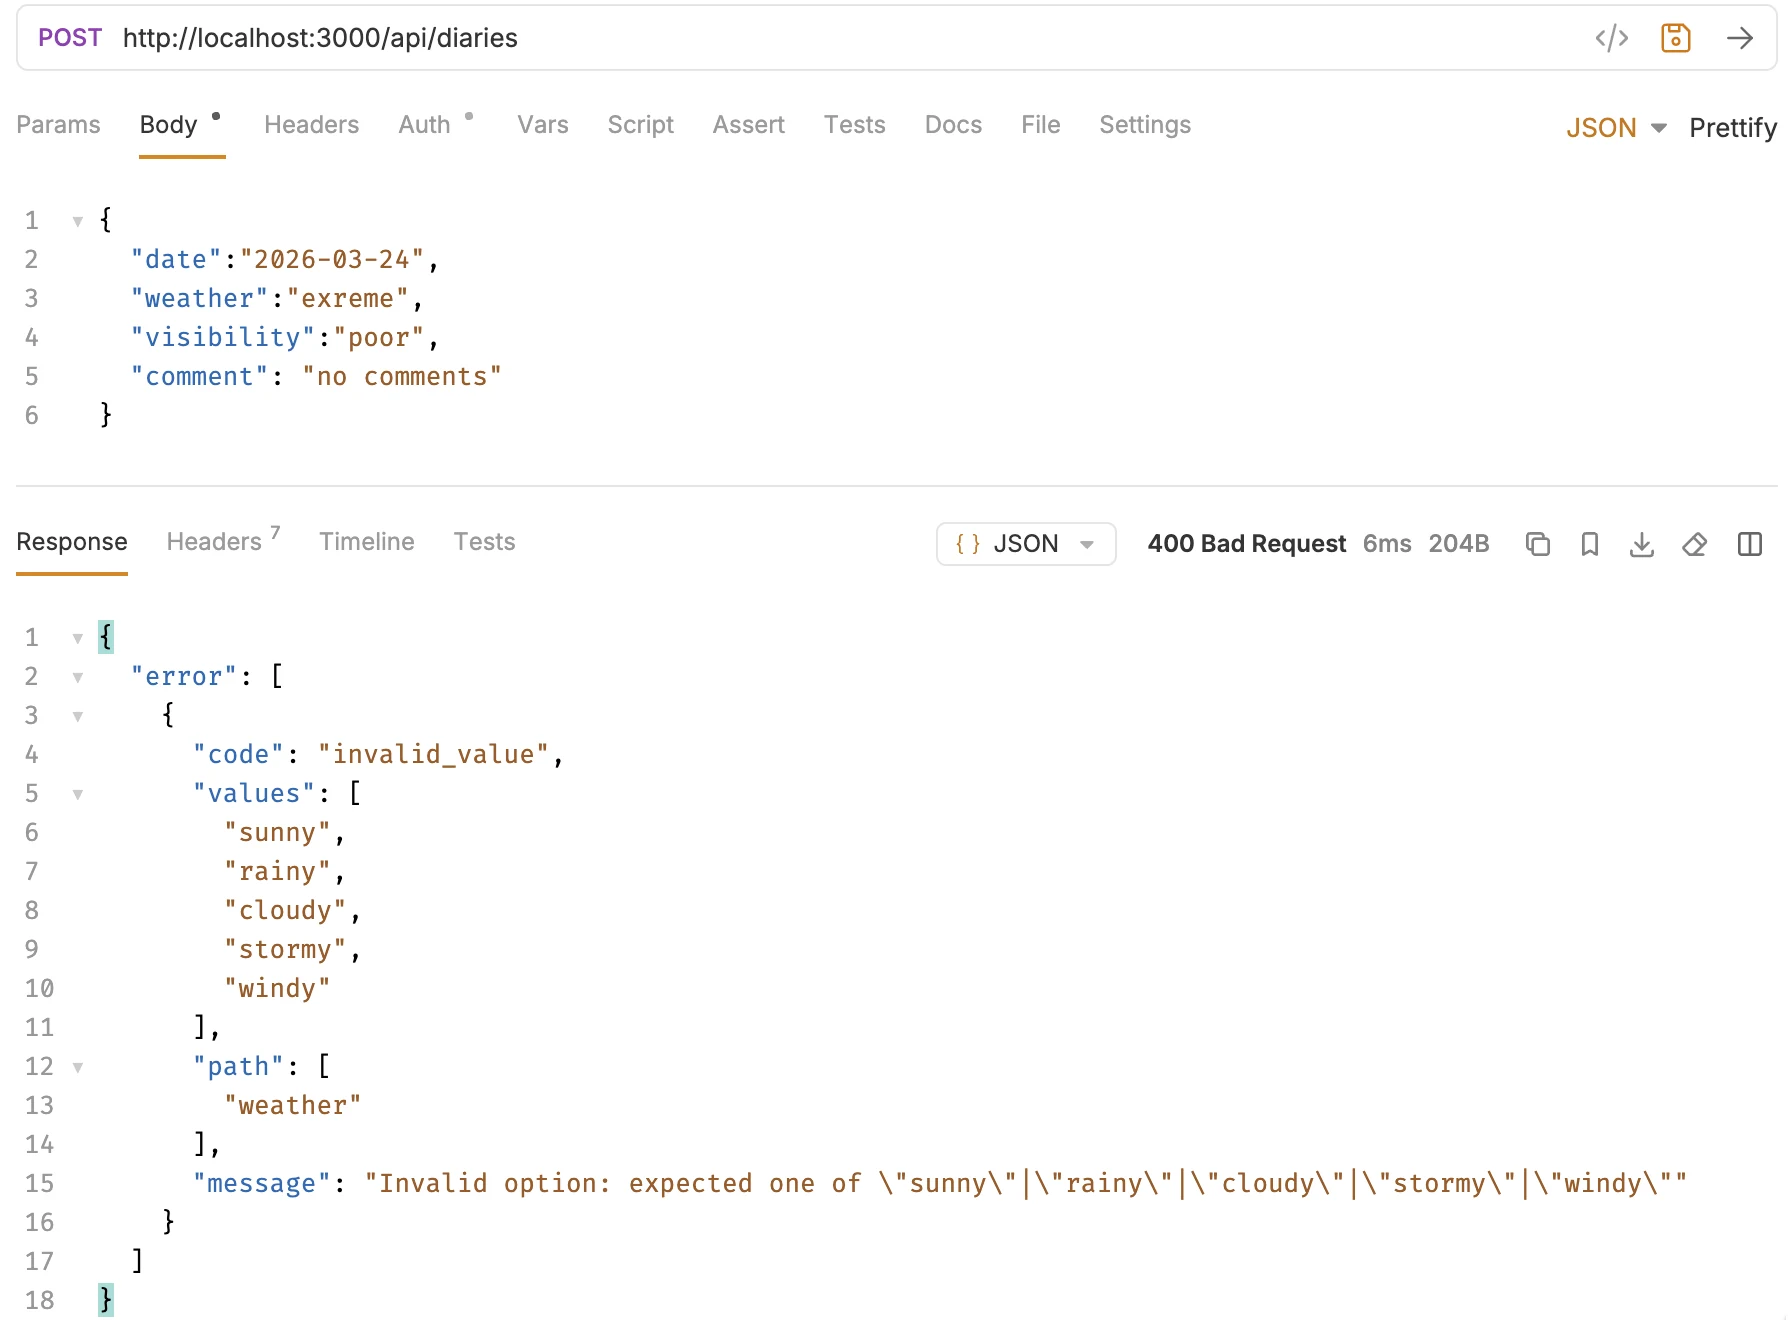Viewport: 1788px width, 1320px height.
Task: Toggle the split layout icon
Action: pyautogui.click(x=1750, y=544)
